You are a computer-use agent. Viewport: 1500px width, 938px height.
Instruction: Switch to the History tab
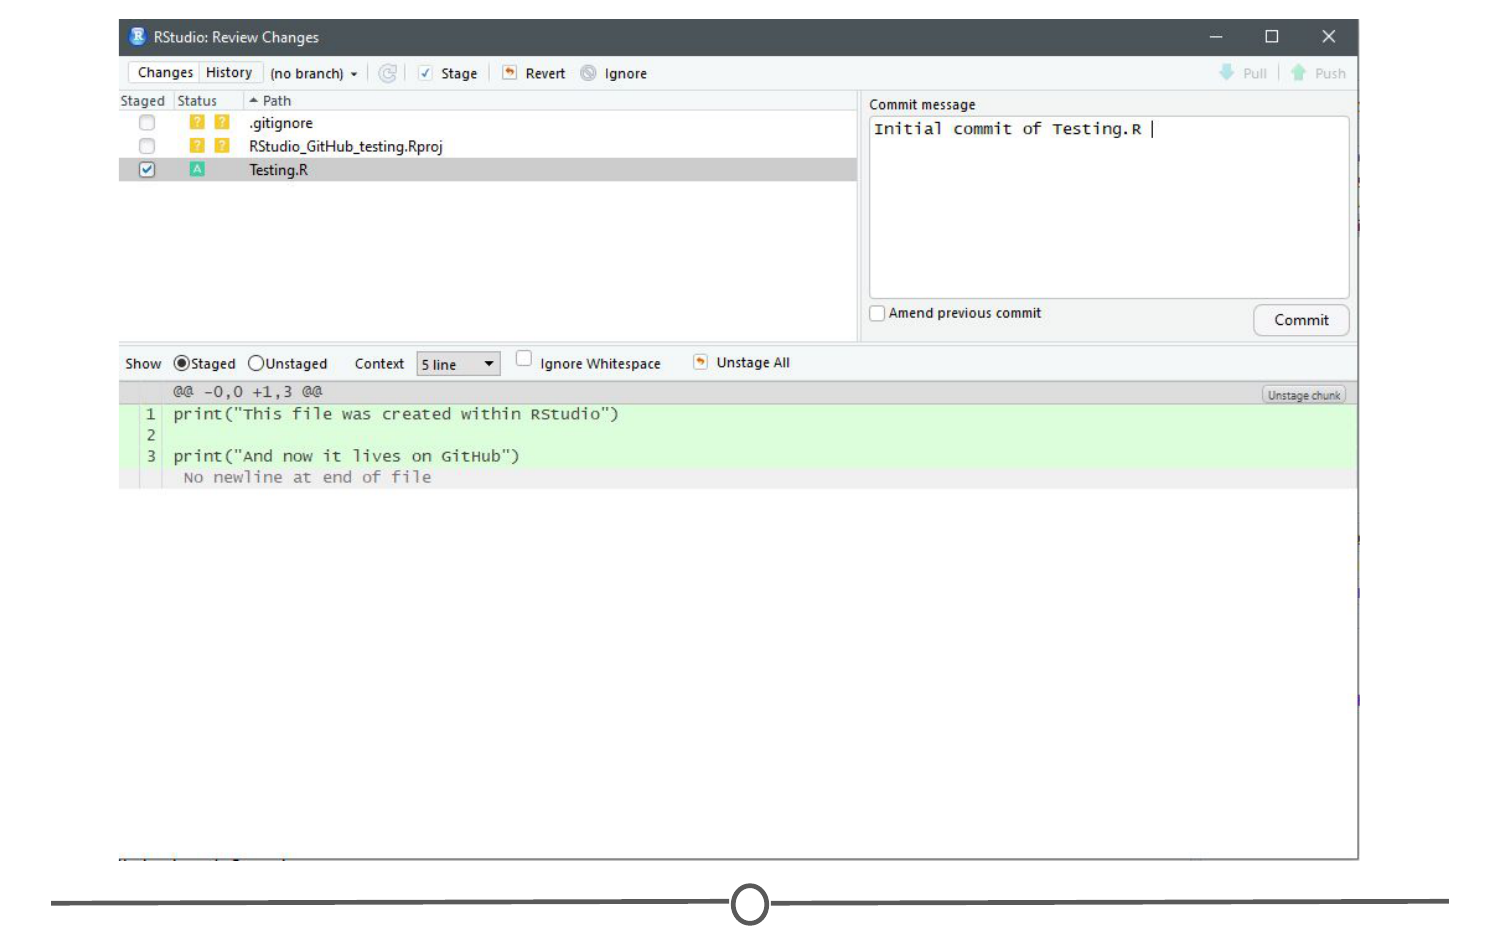coord(229,73)
